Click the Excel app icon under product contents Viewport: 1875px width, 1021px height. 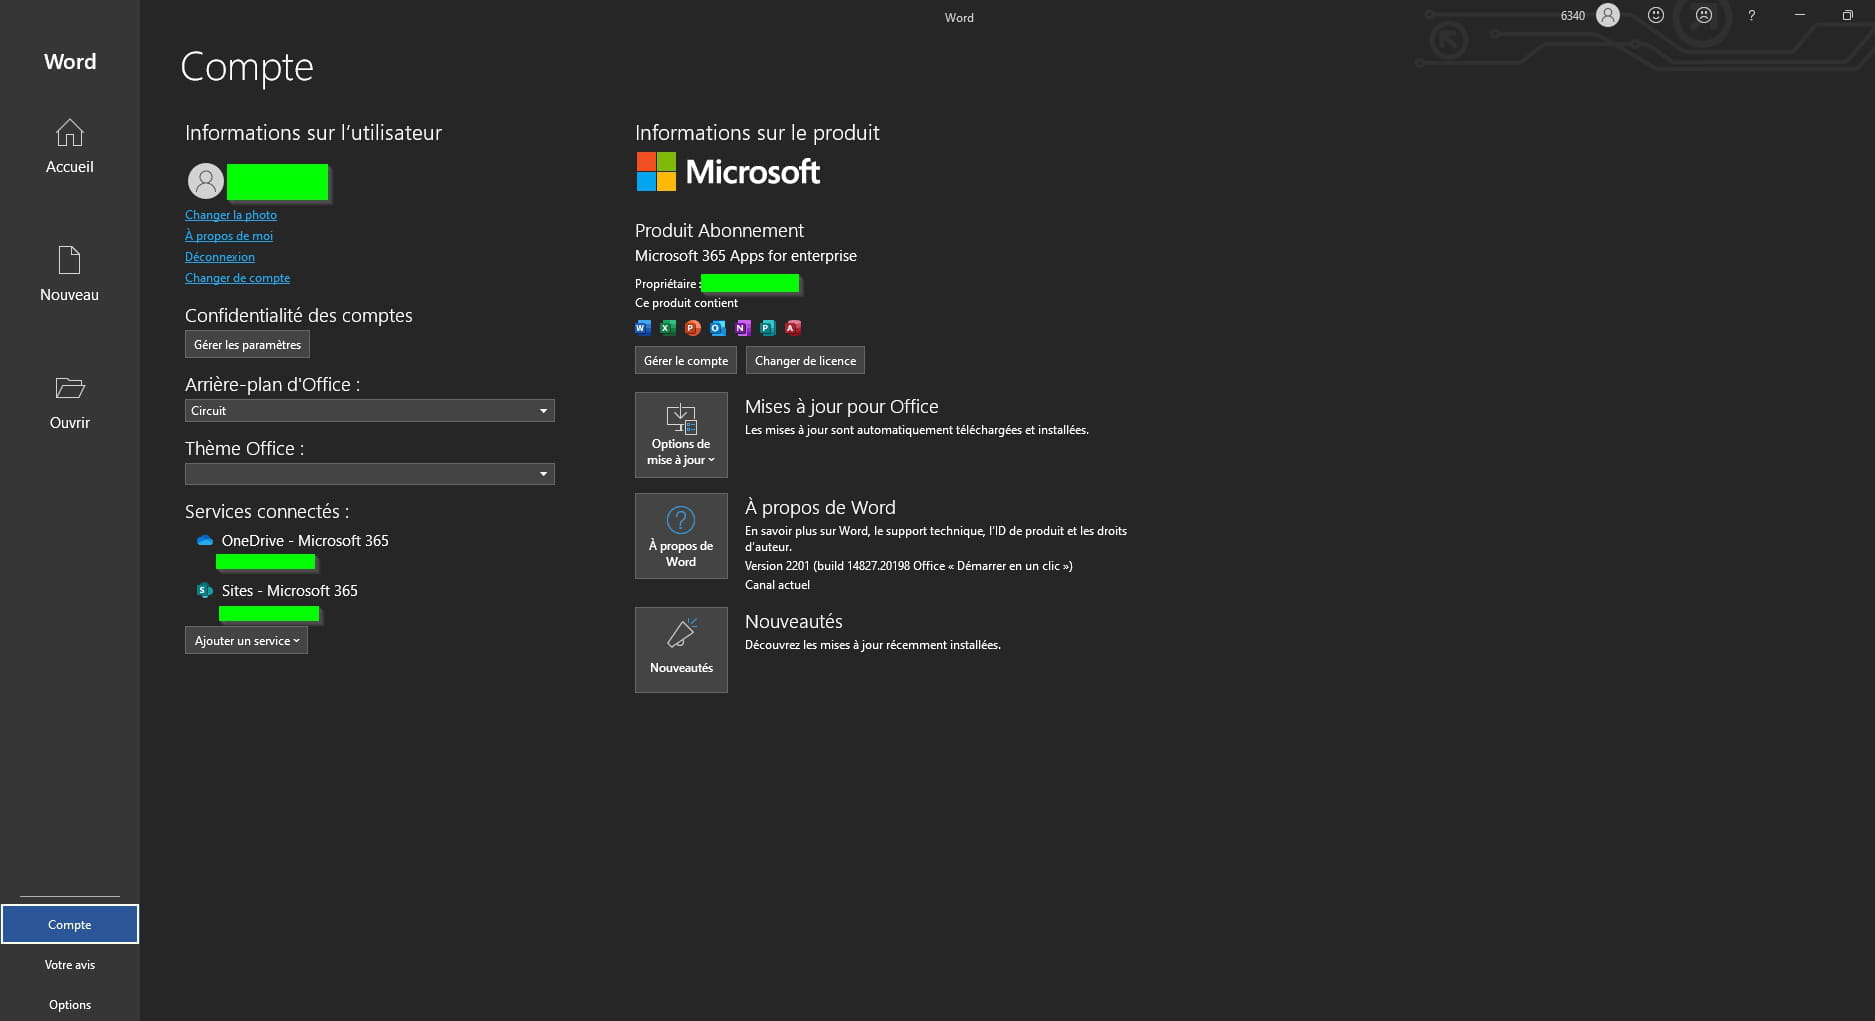pos(668,327)
